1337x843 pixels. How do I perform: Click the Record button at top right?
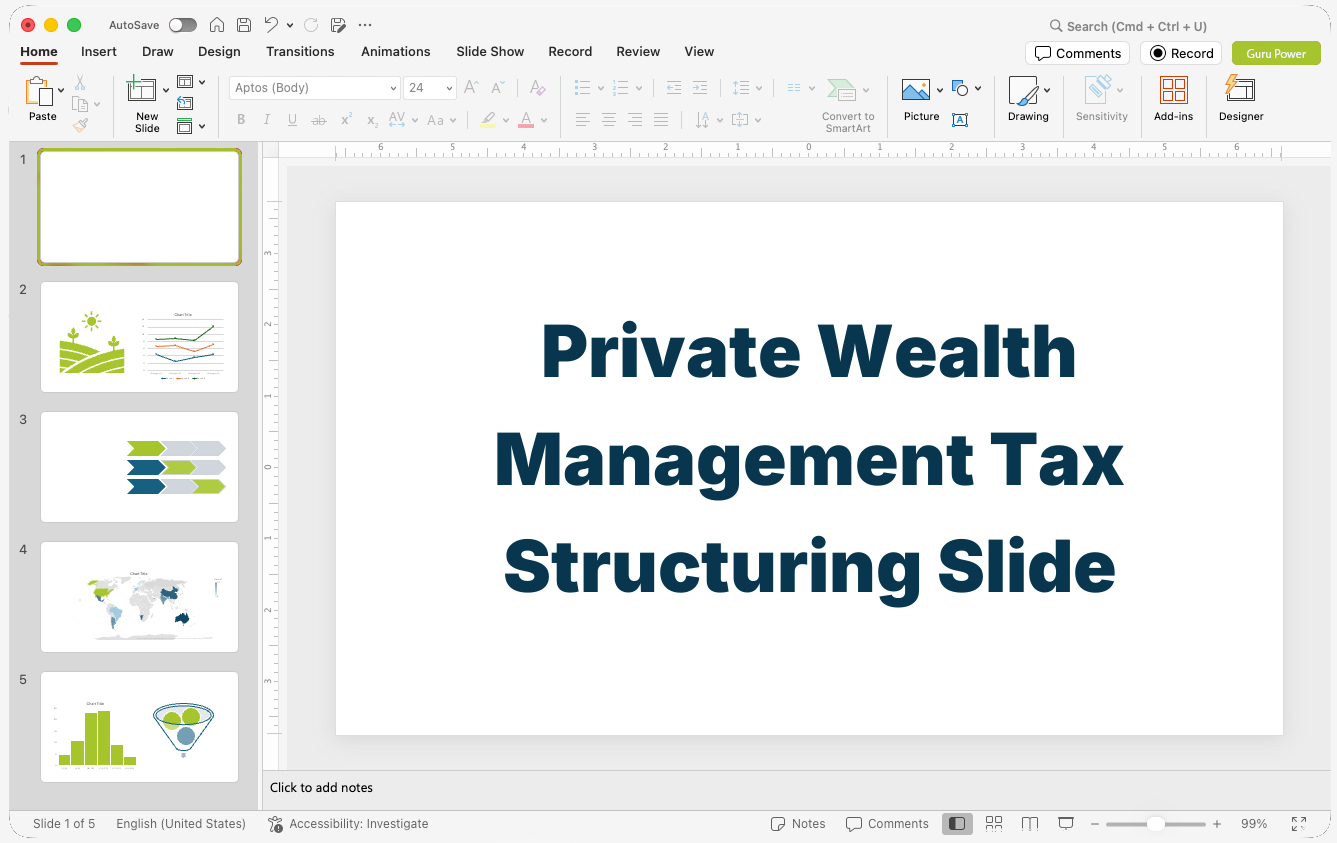click(x=1181, y=53)
